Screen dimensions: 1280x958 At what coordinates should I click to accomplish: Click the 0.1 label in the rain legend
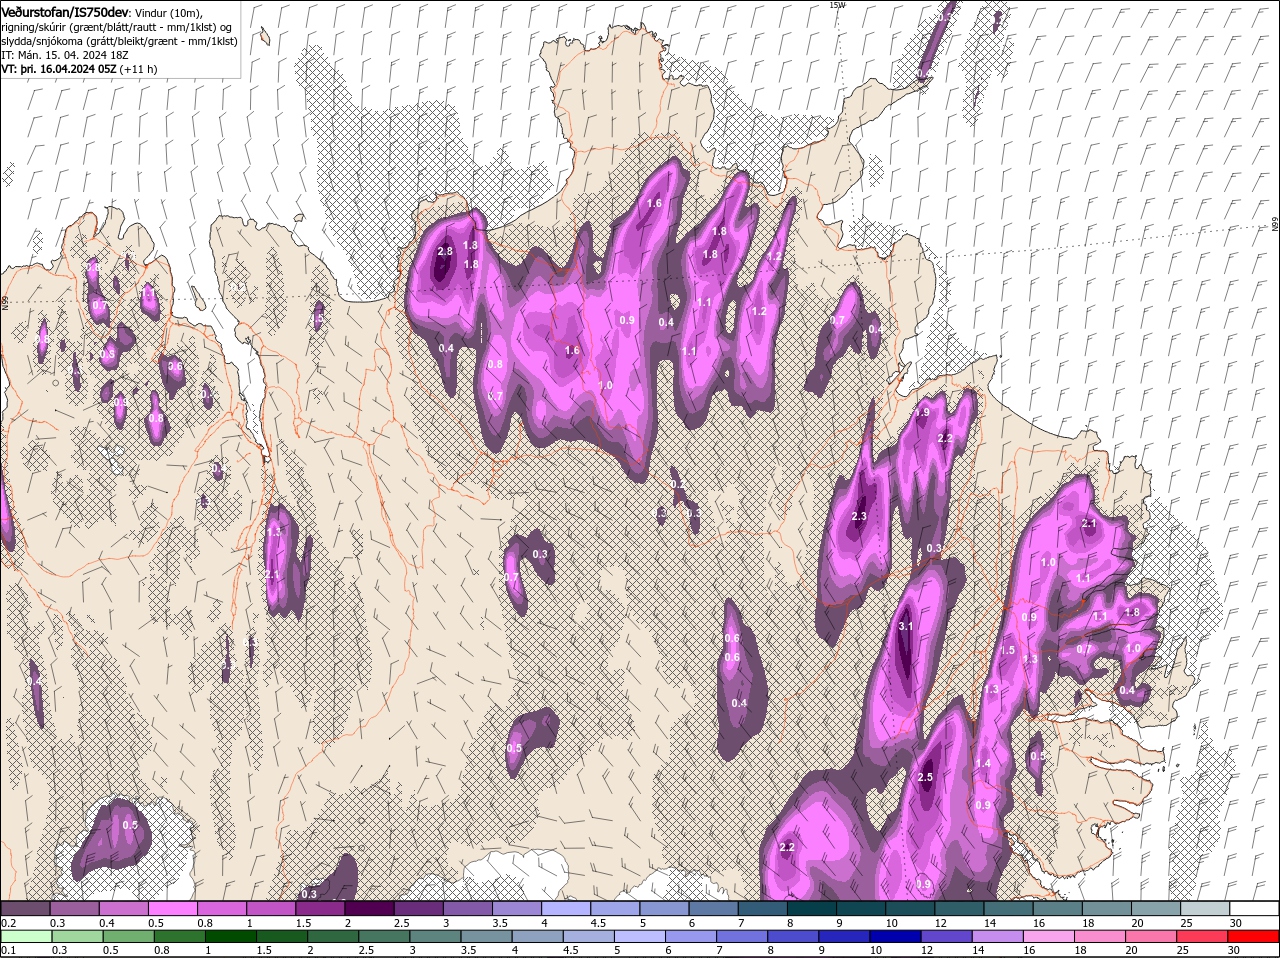coord(8,950)
